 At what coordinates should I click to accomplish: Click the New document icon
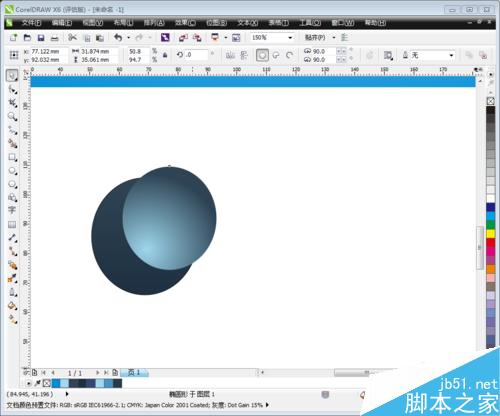coord(13,37)
